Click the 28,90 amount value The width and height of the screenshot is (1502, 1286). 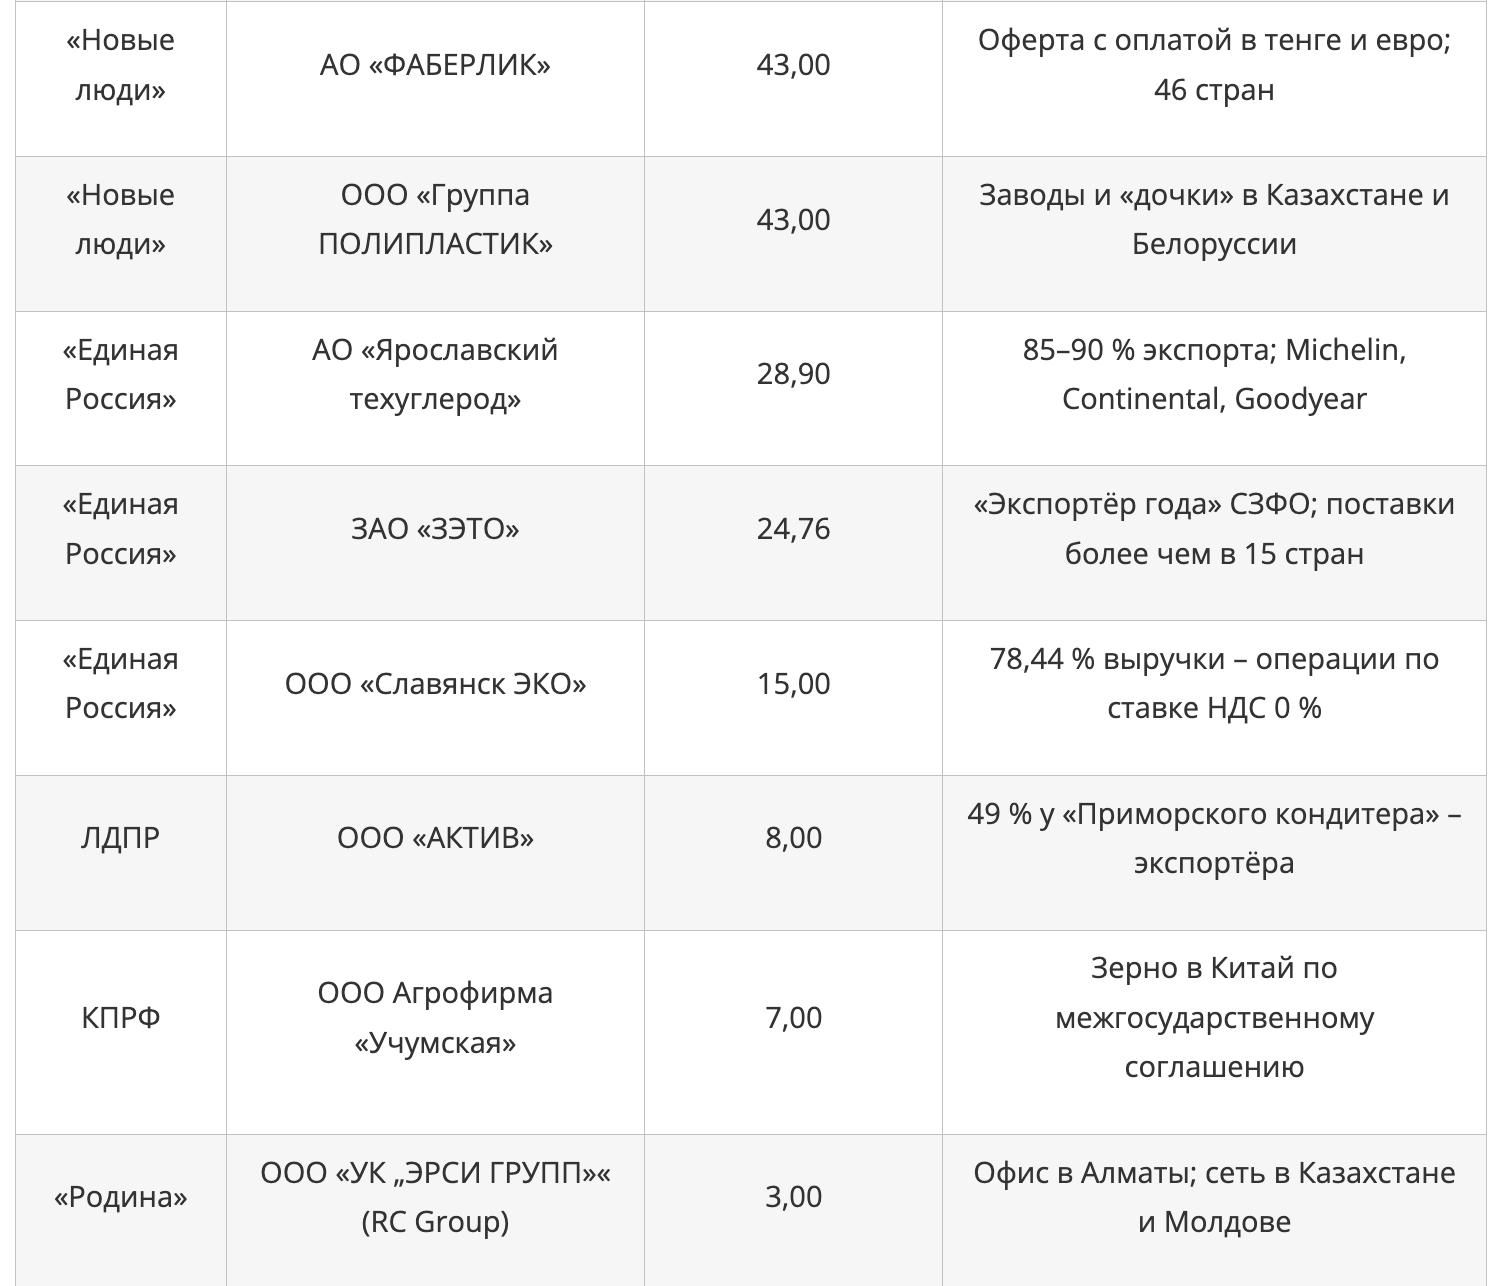[x=793, y=374]
